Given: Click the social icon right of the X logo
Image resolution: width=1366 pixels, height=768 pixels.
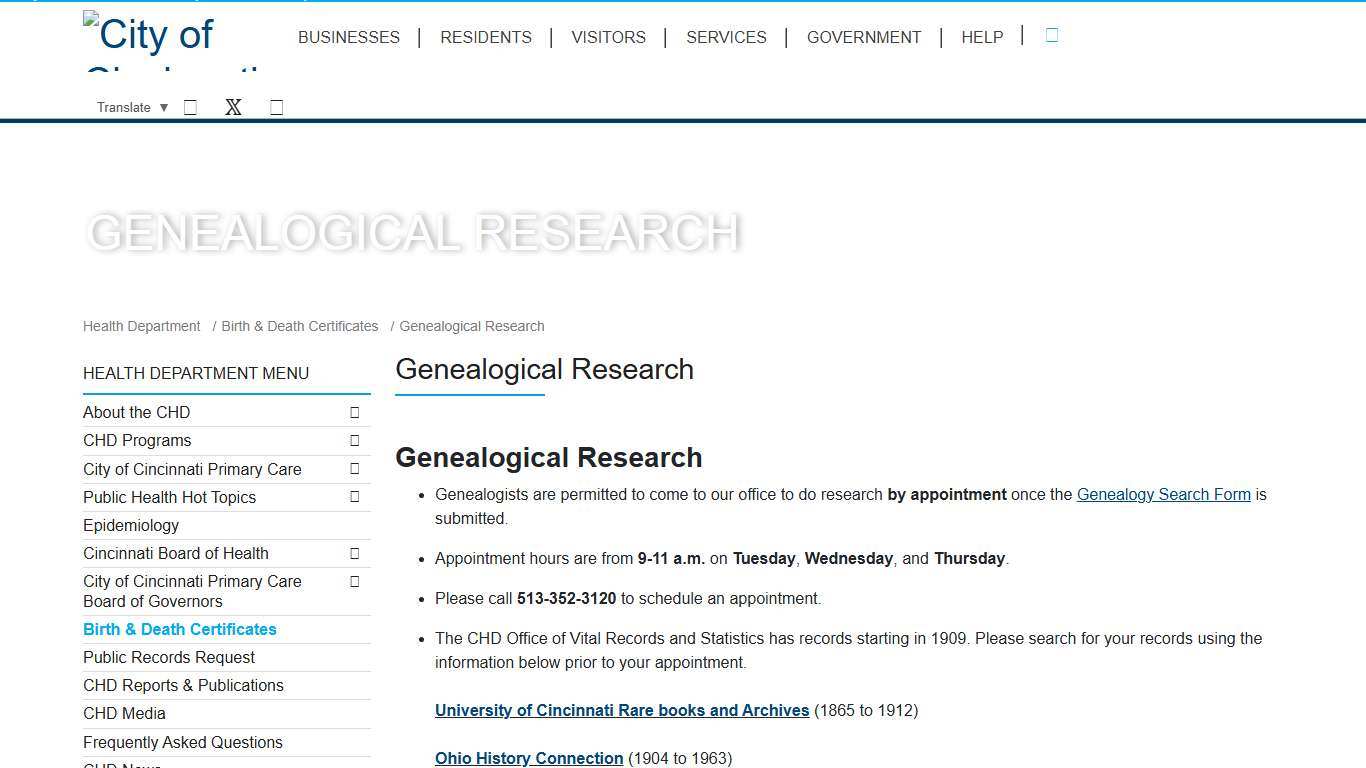Looking at the screenshot, I should (276, 107).
